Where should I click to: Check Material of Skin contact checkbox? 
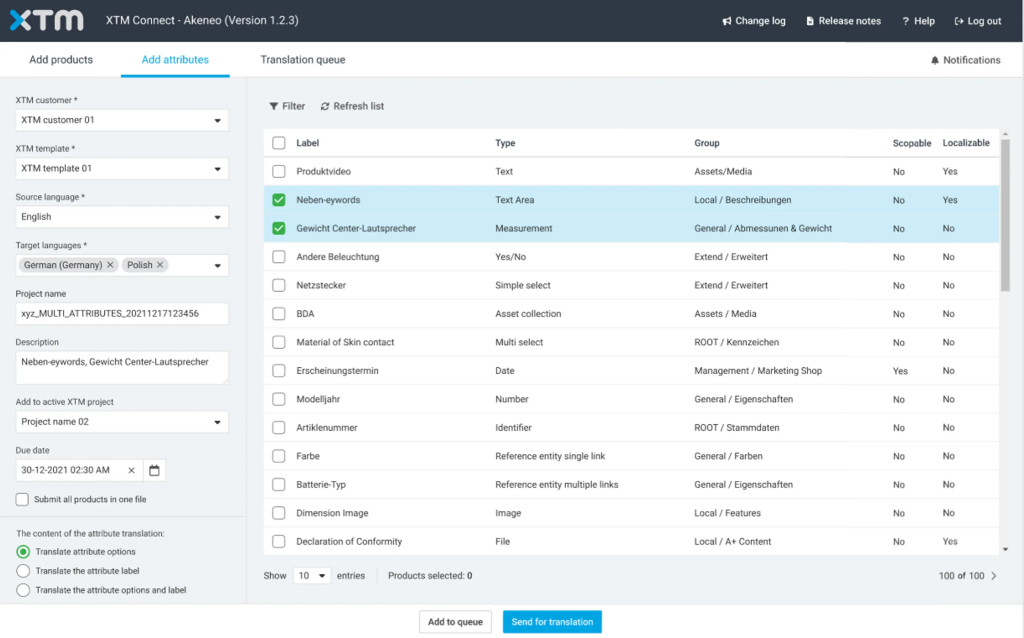(279, 342)
